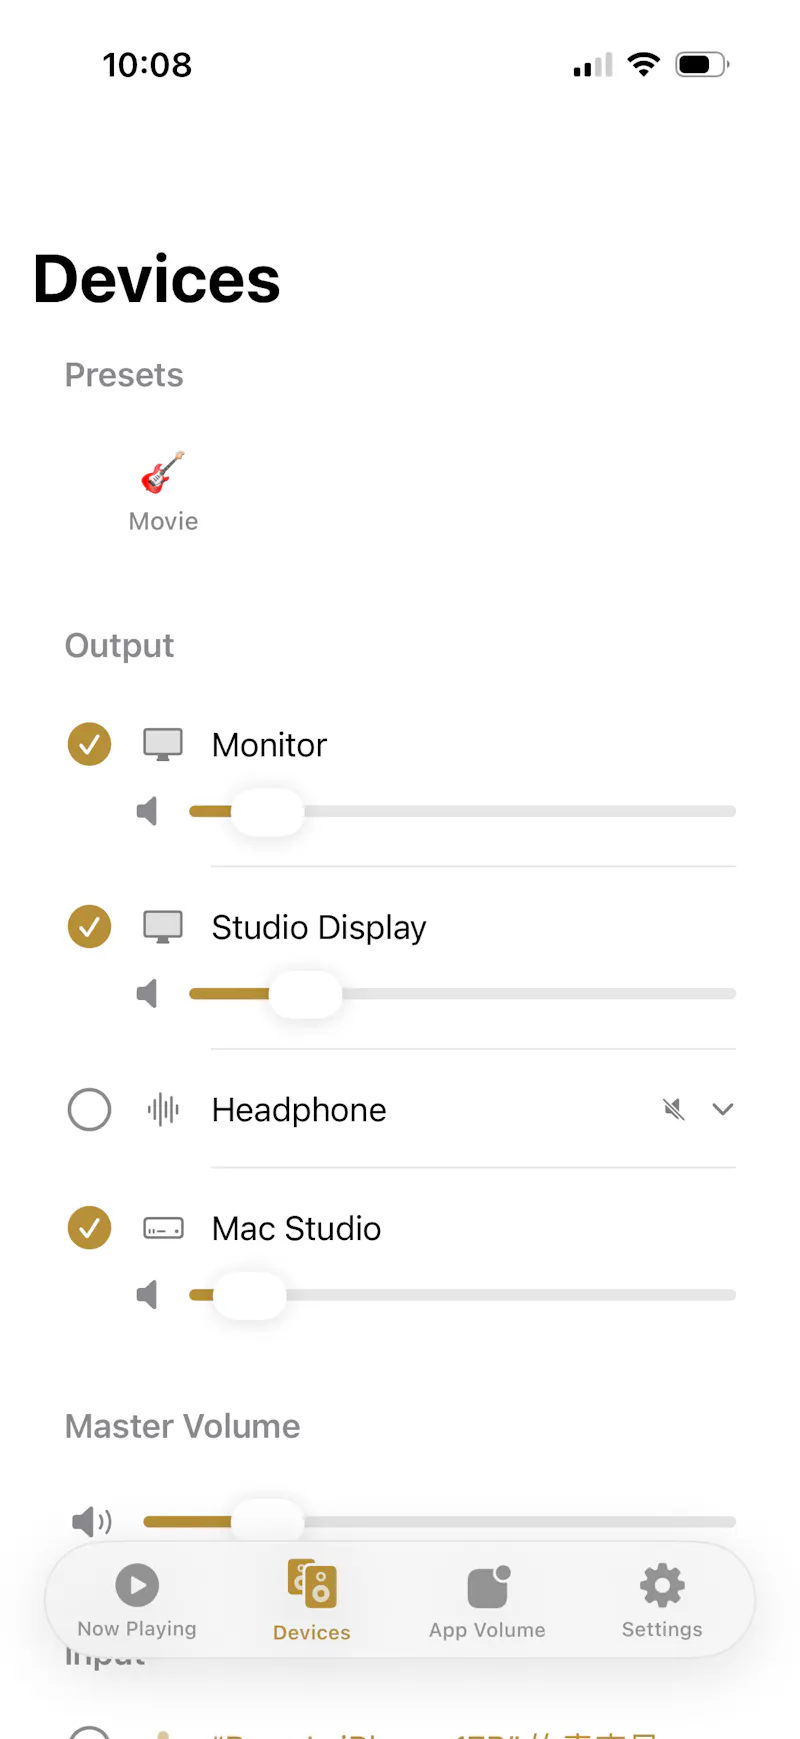Uncheck the Monitor output device

click(89, 744)
